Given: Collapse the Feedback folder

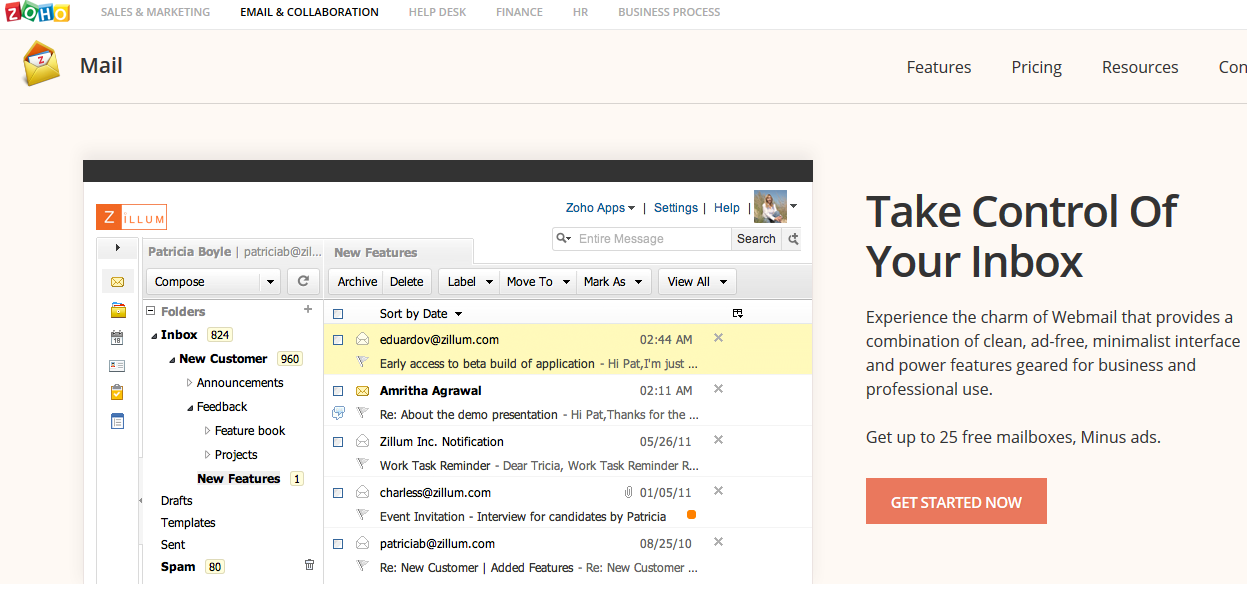Looking at the screenshot, I should (x=190, y=408).
